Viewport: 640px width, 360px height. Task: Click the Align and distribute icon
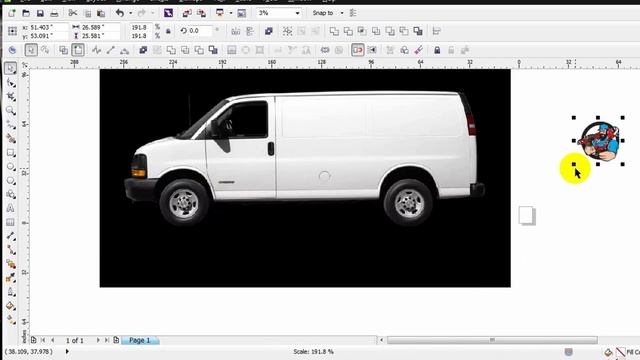point(436,31)
